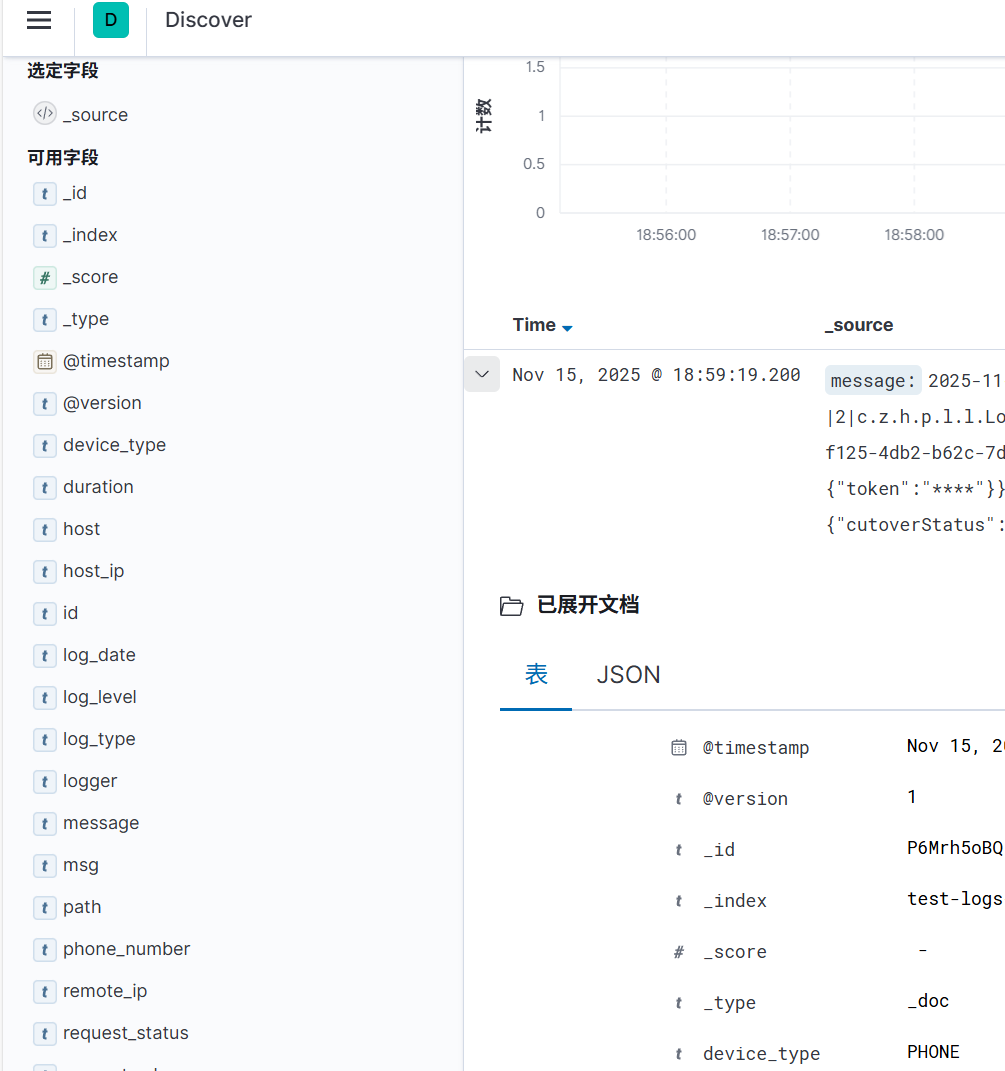This screenshot has height=1071, width=1005.
Task: Select the phone_number field in list
Action: coord(126,949)
